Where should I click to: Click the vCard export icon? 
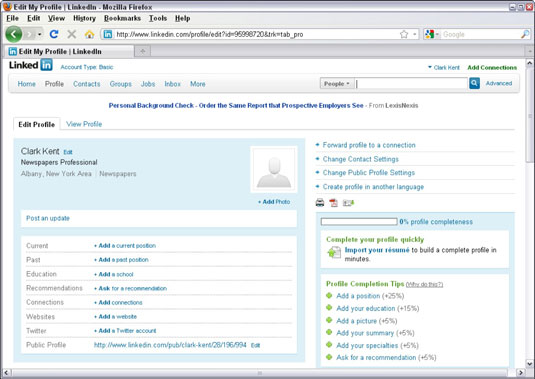(348, 203)
